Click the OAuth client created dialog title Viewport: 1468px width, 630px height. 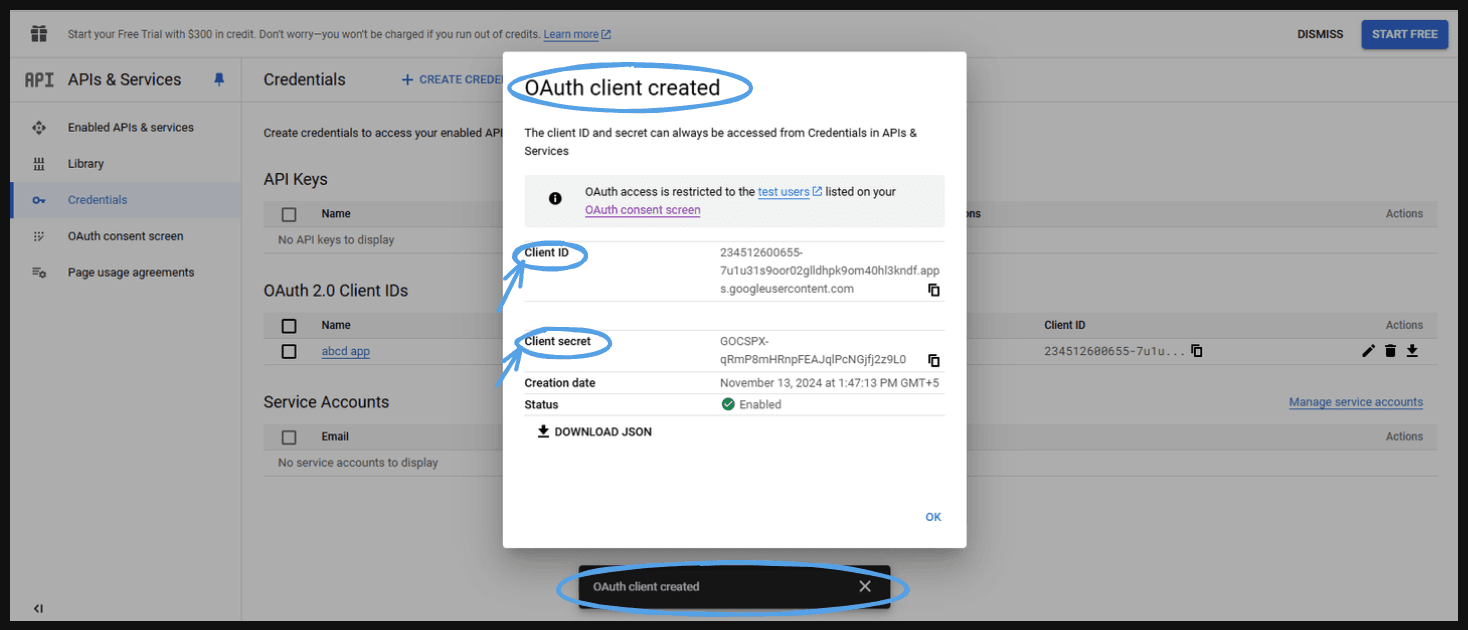pos(622,88)
